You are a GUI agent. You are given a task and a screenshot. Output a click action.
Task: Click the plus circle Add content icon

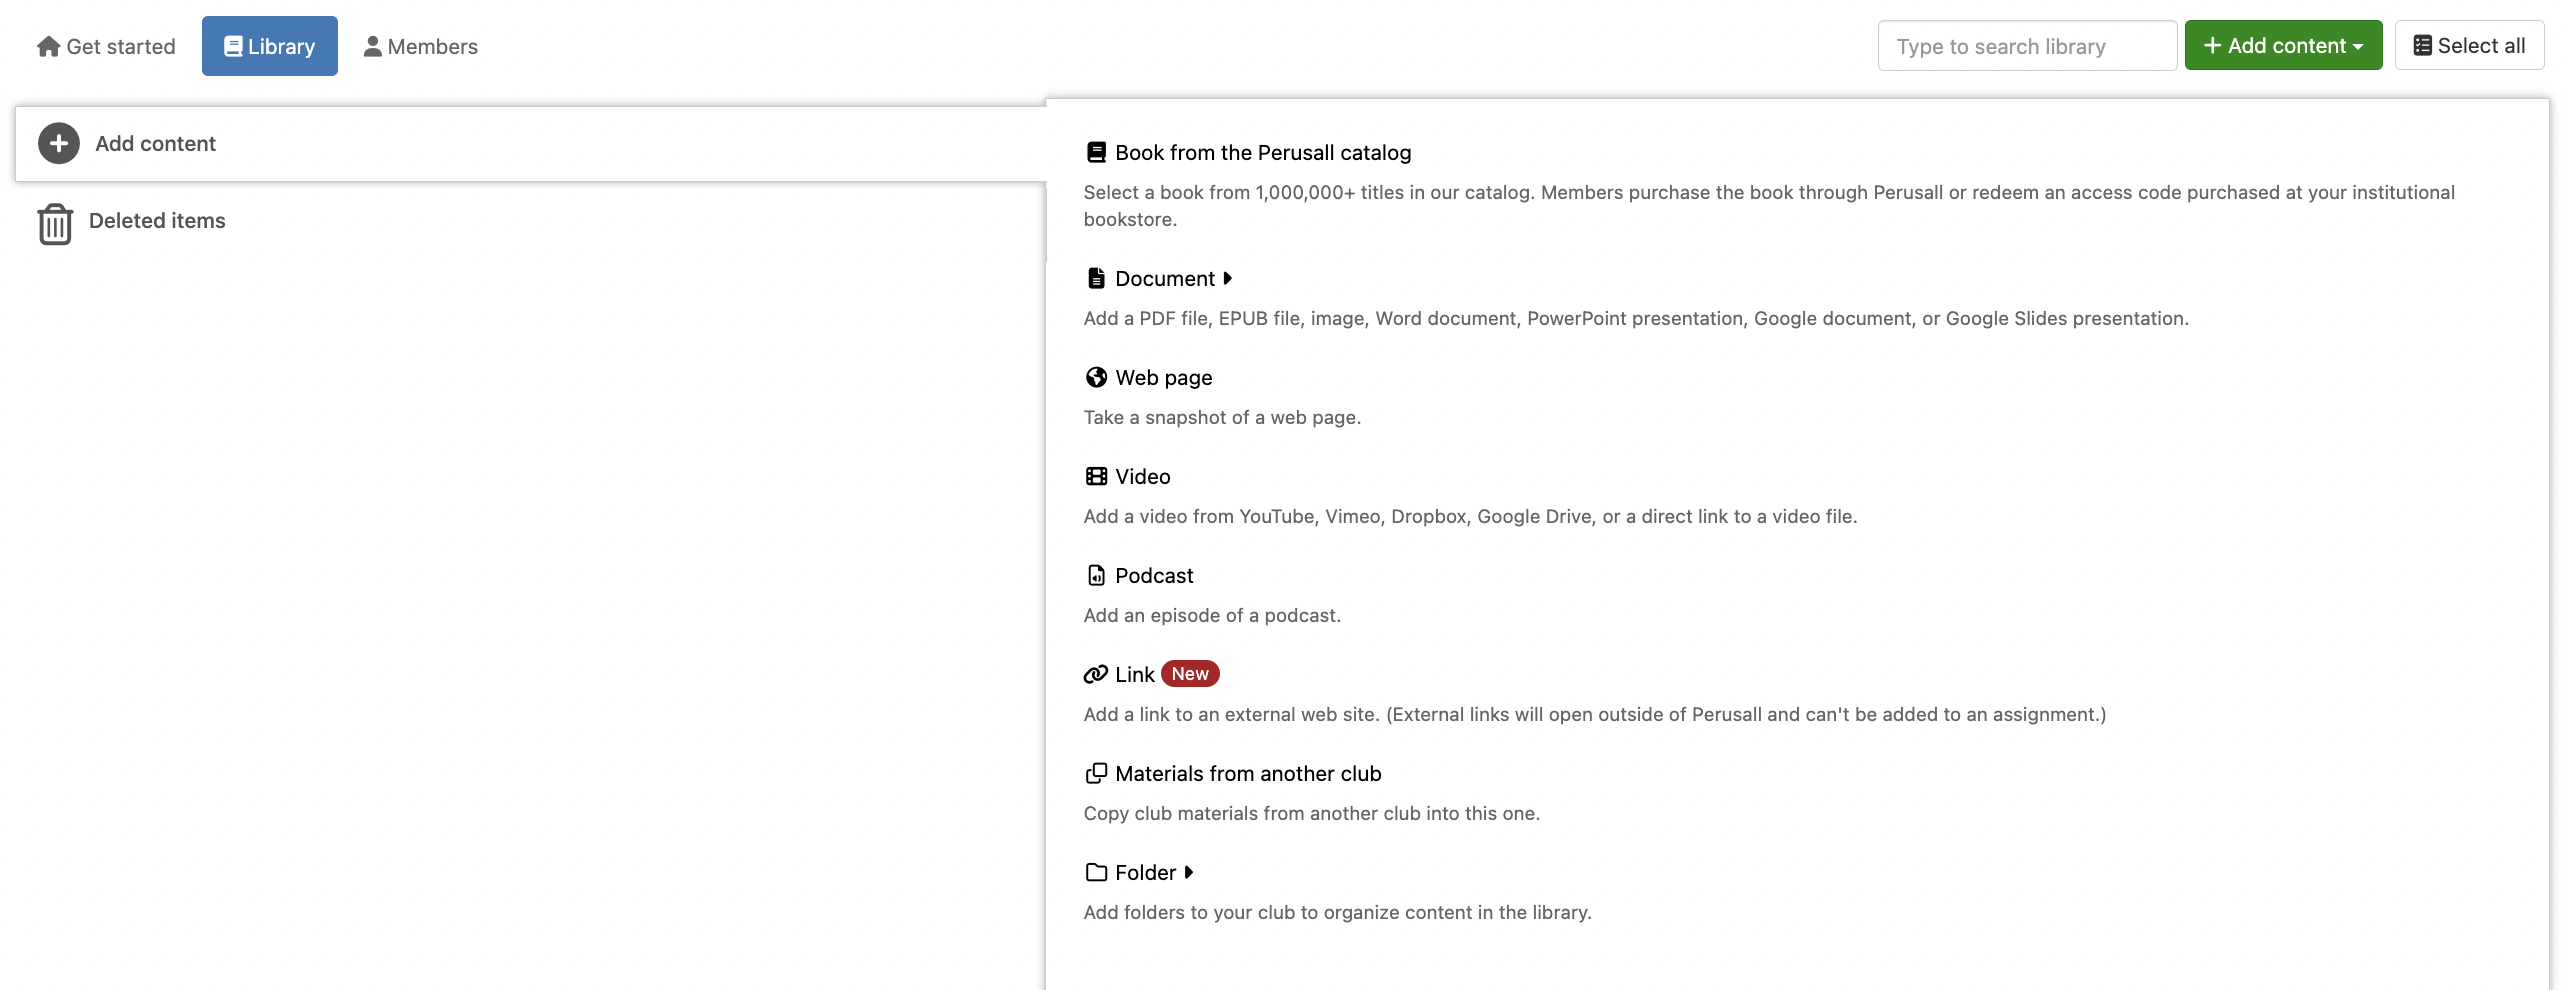click(59, 144)
